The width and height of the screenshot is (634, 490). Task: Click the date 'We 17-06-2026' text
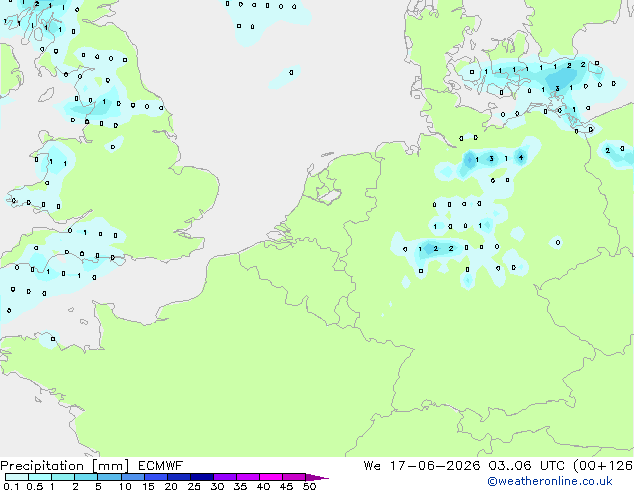click(x=422, y=466)
